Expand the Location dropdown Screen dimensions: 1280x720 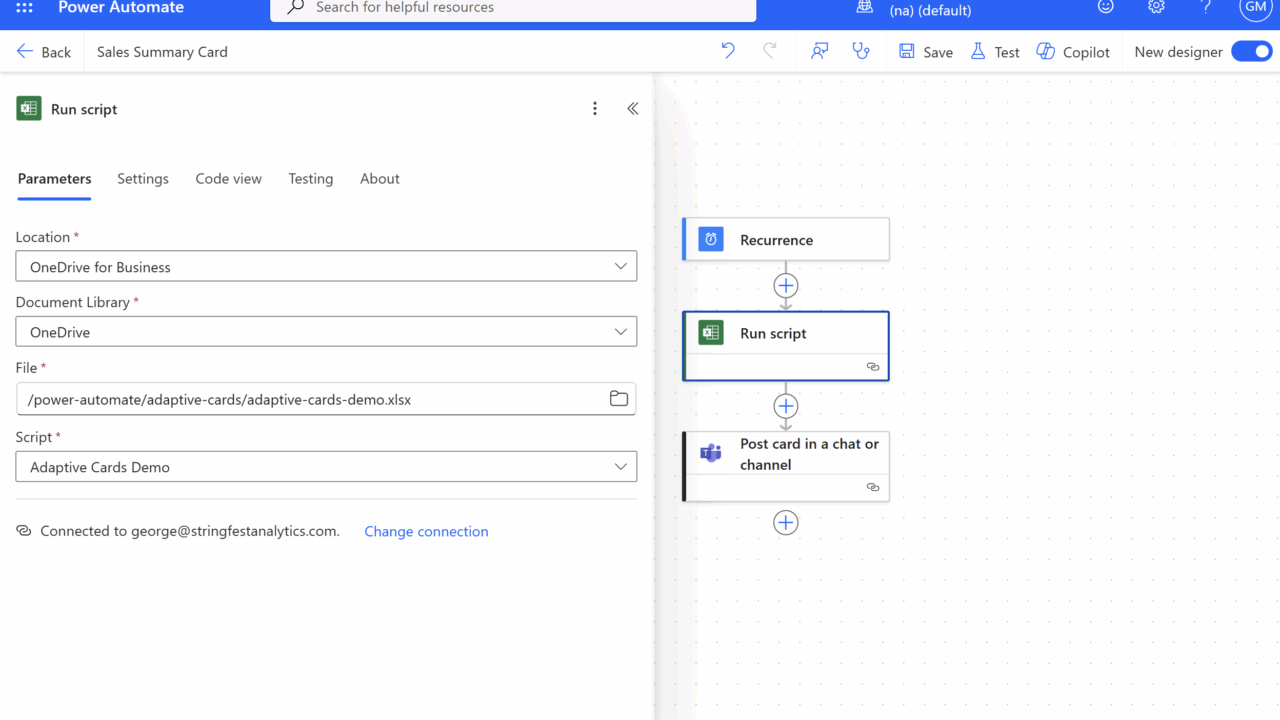tap(326, 267)
